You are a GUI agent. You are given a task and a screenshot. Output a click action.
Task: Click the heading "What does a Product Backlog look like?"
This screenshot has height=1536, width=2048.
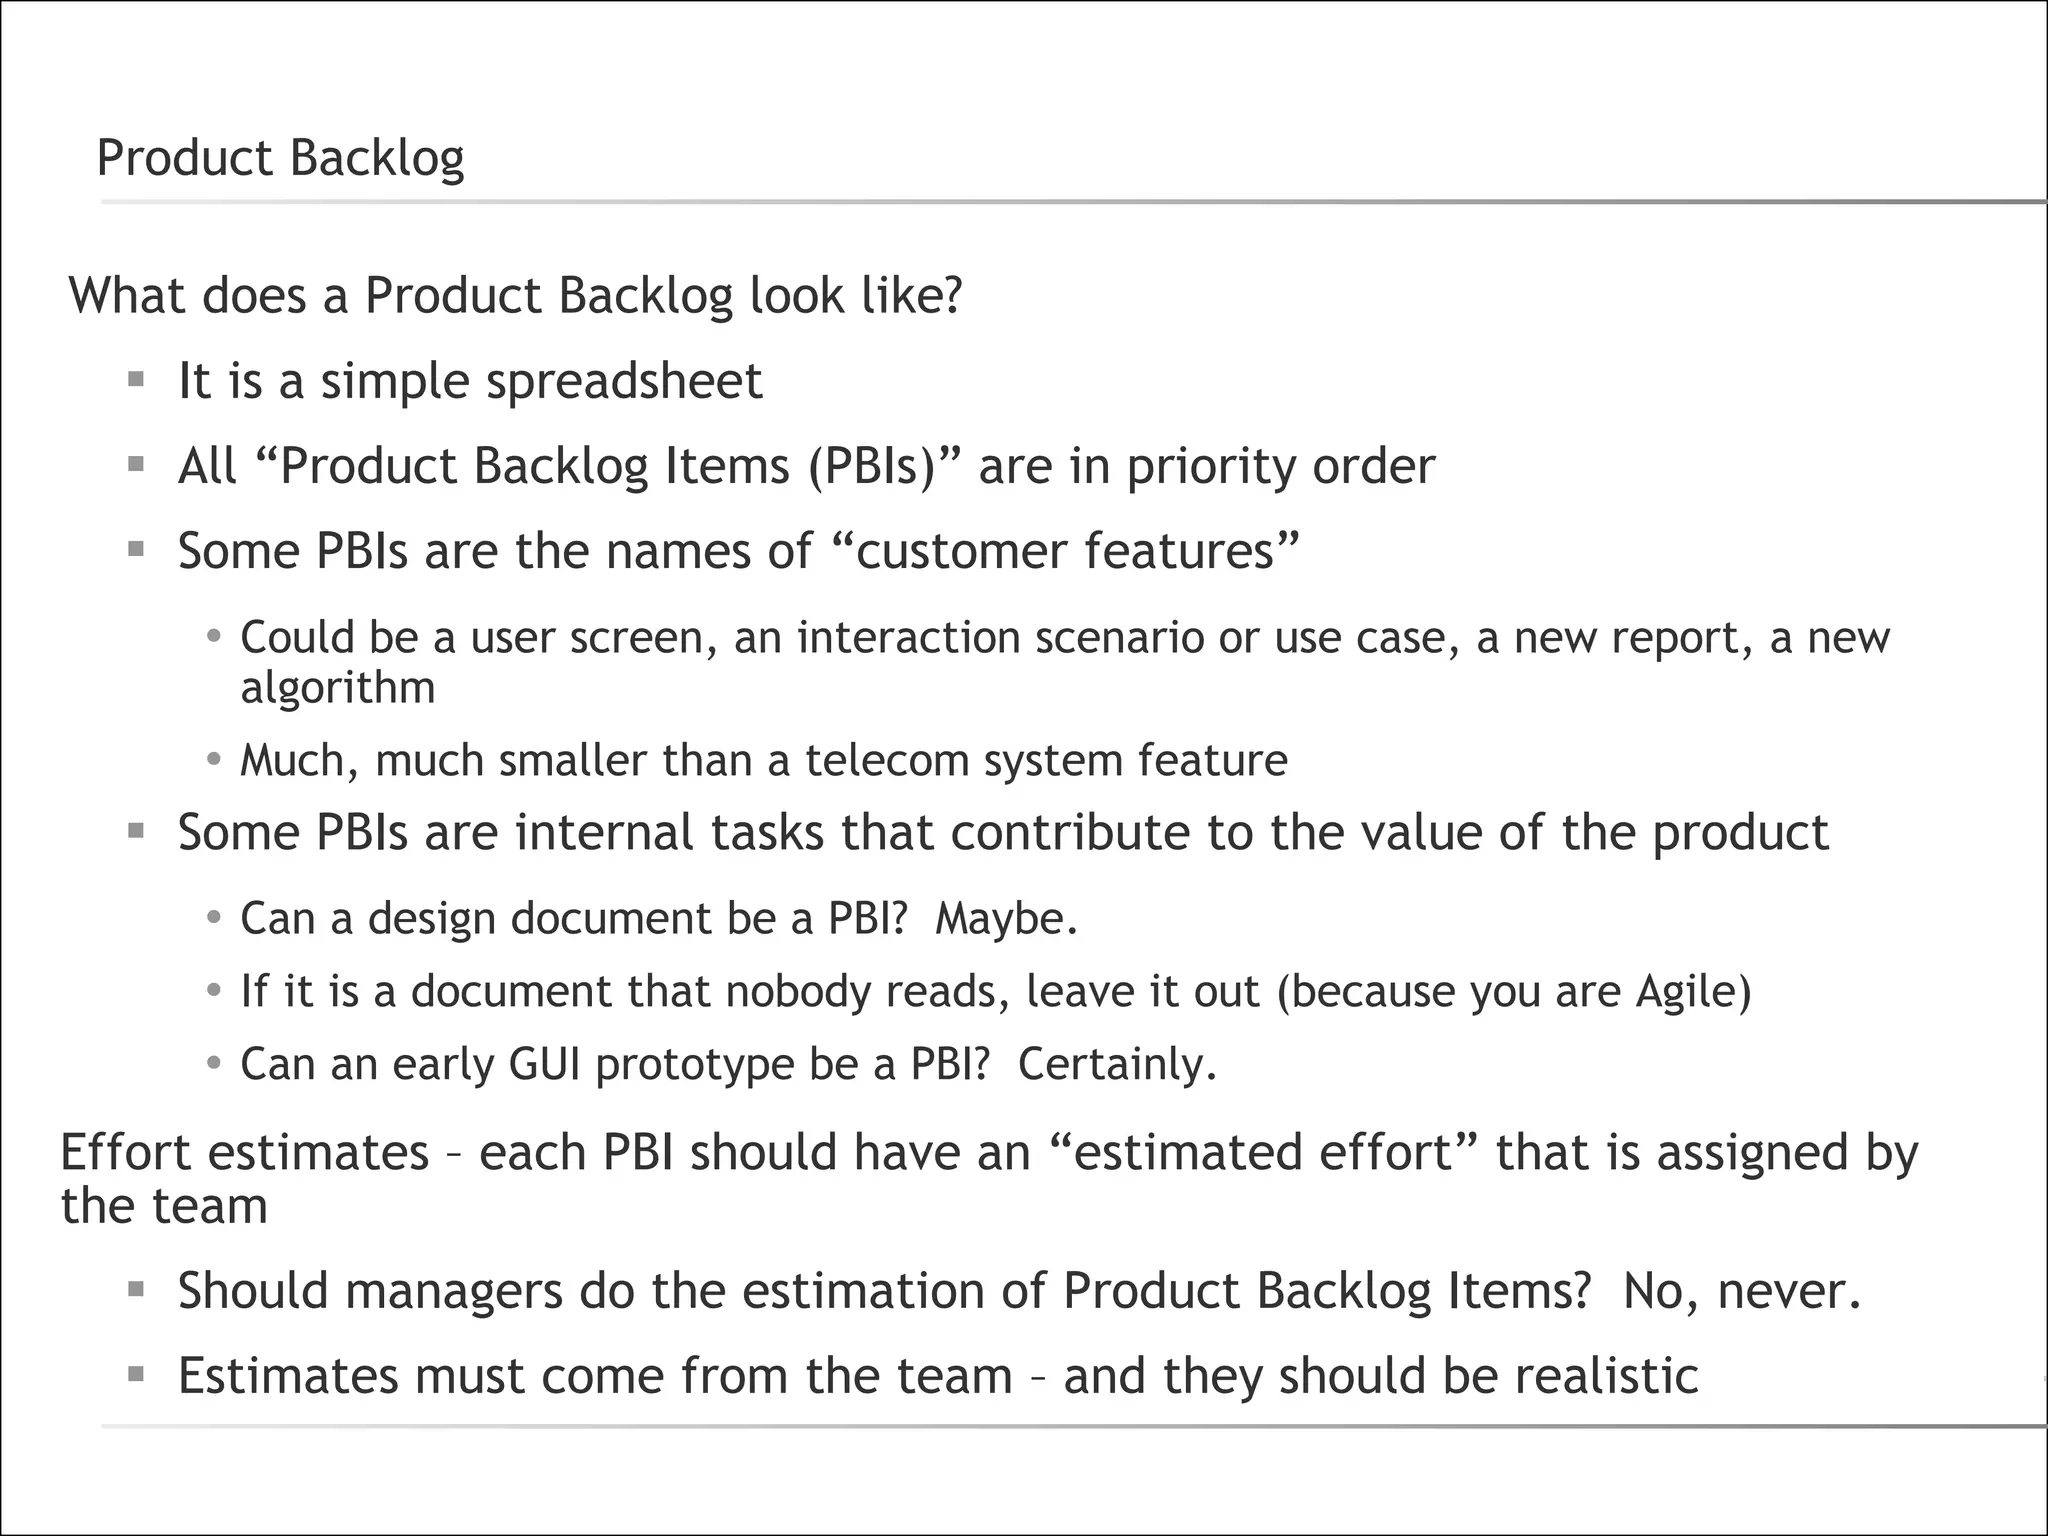pos(515,296)
